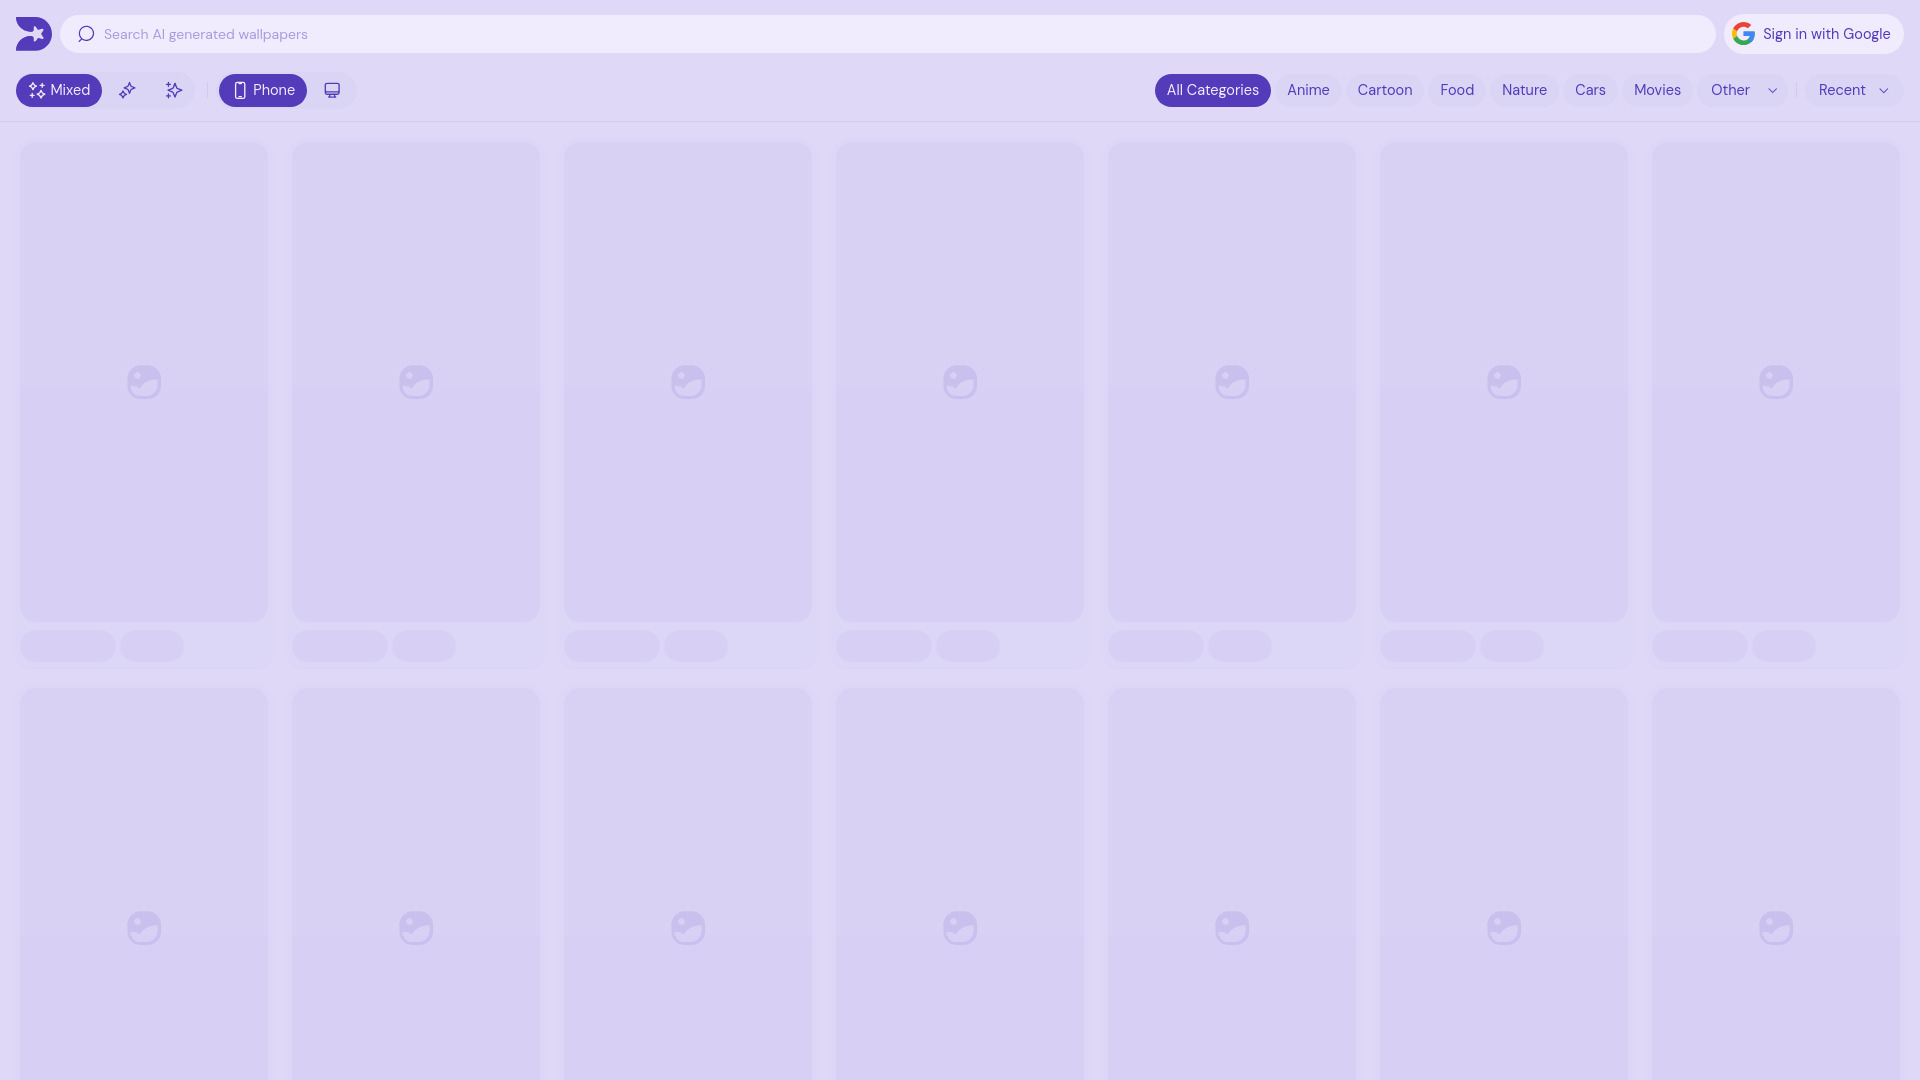Screen dimensions: 1920x1080
Task: Select the Nature category tab
Action: 1524,90
